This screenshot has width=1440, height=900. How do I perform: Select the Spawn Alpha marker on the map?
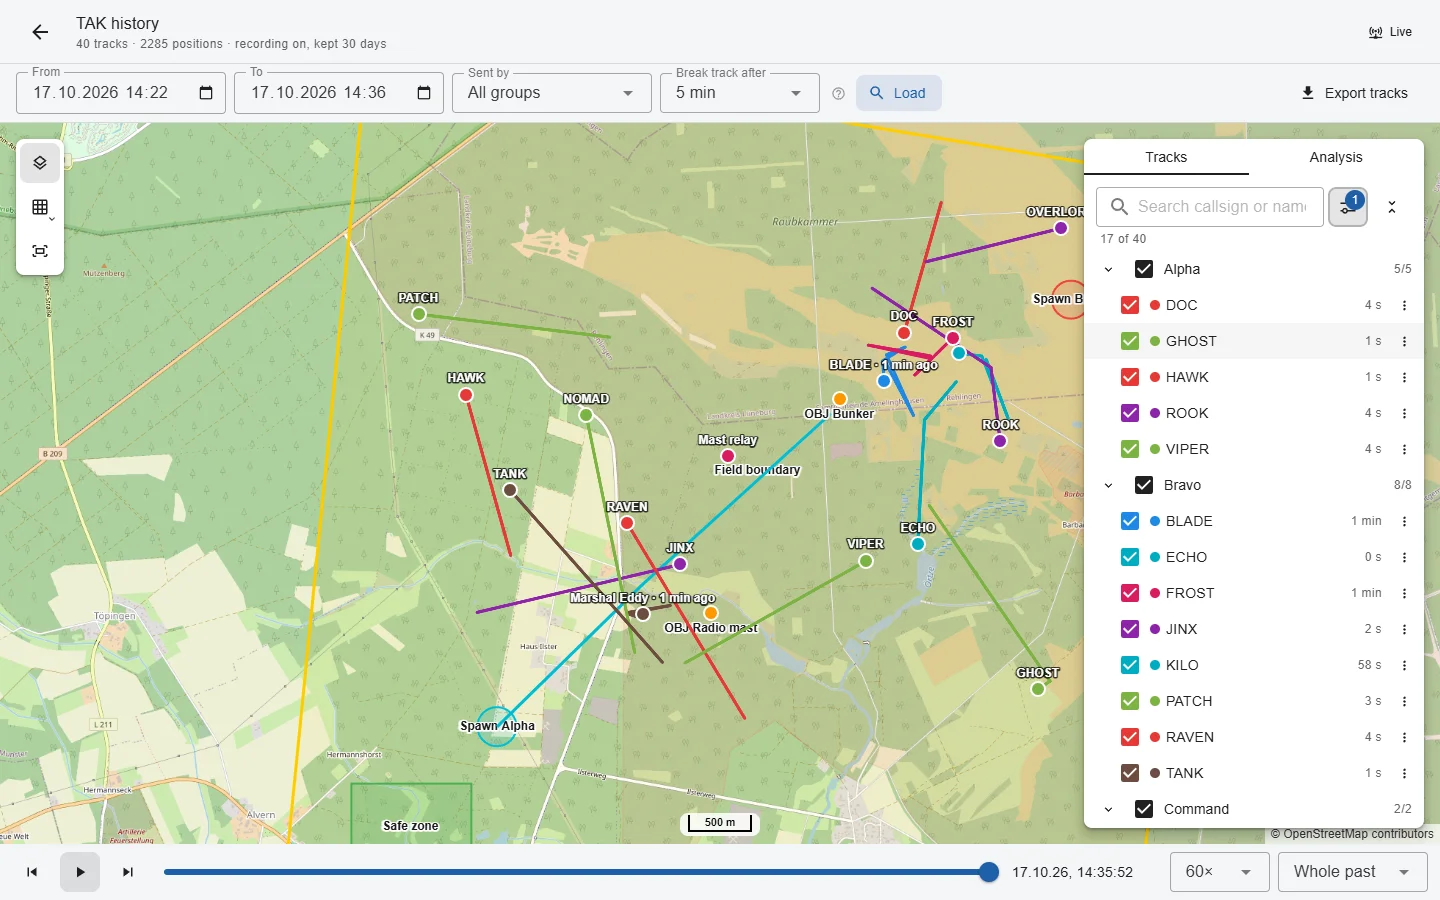[496, 727]
